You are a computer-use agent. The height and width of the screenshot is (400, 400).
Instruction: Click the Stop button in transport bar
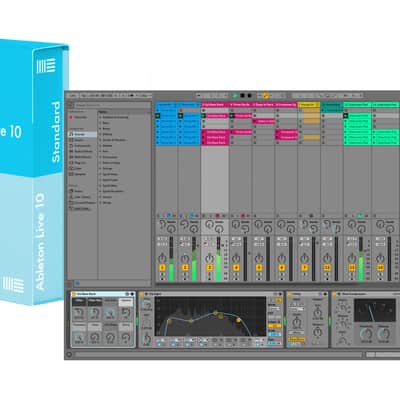242,96
